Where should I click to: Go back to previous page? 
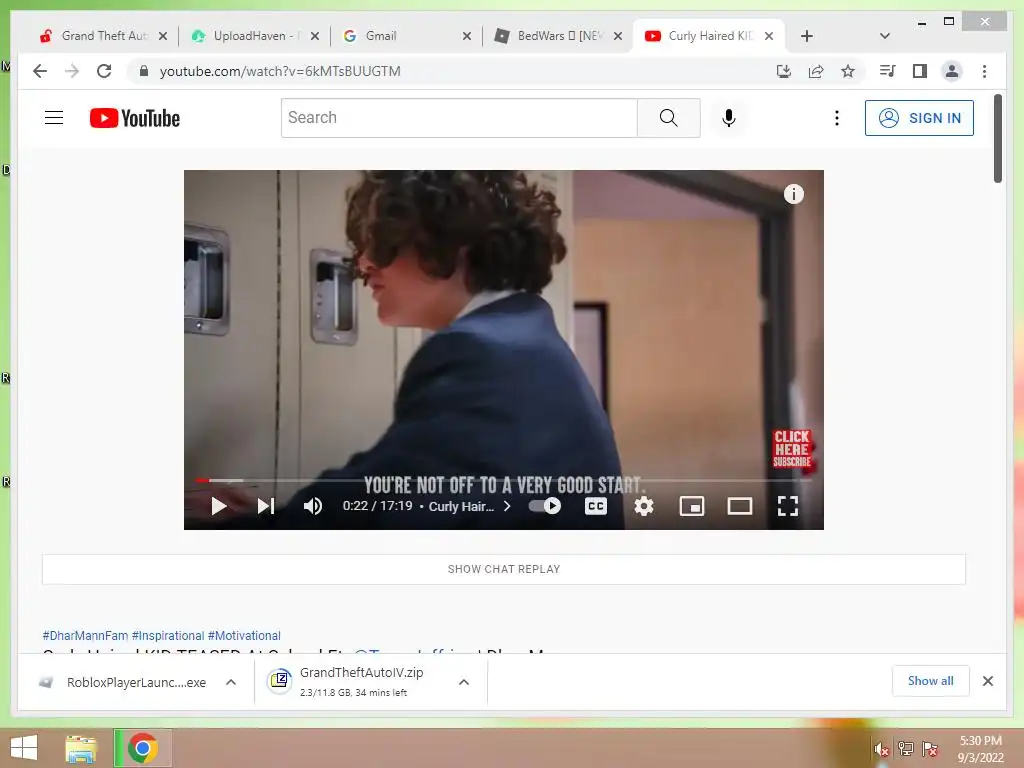(40, 71)
